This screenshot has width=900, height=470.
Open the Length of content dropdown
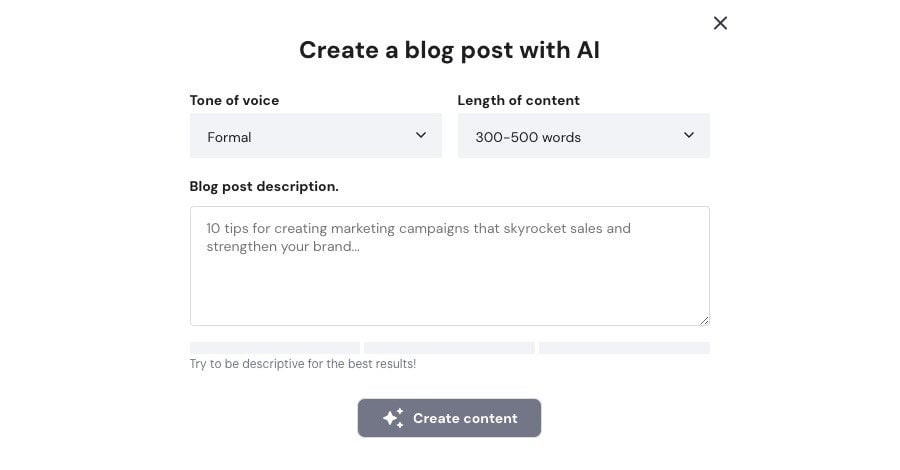pos(583,136)
